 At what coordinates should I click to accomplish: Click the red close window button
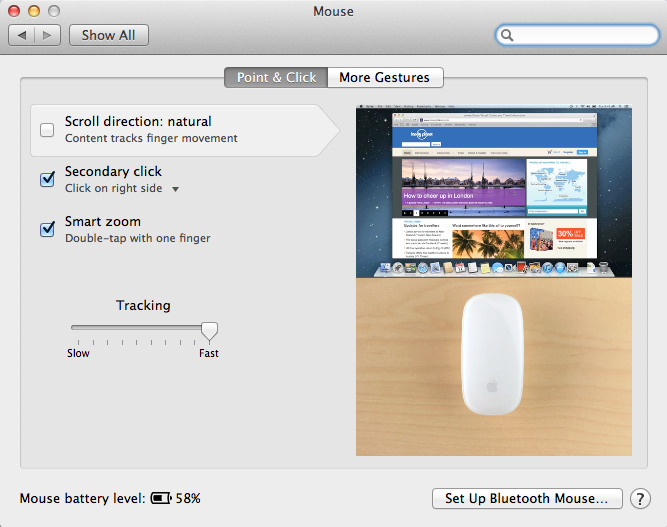click(14, 11)
